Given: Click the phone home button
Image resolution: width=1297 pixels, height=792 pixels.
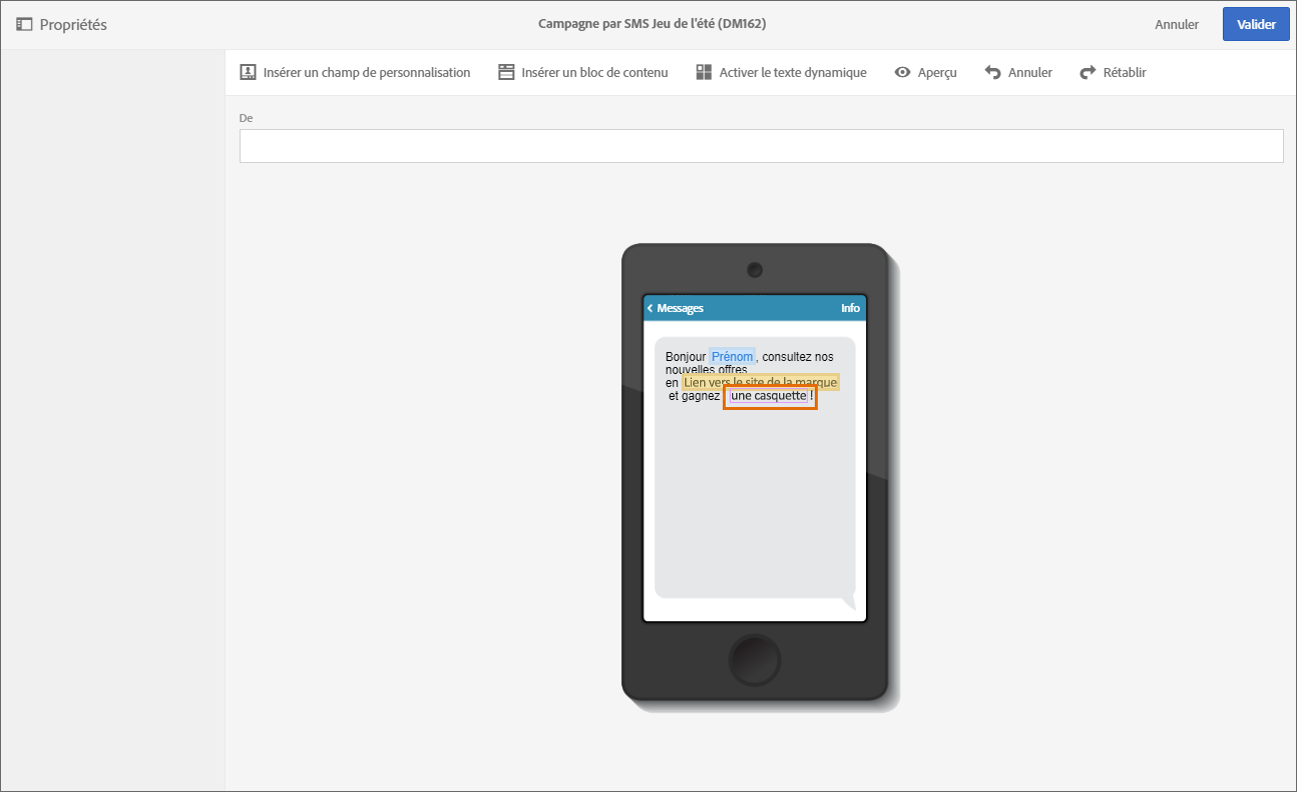Looking at the screenshot, I should point(754,659).
